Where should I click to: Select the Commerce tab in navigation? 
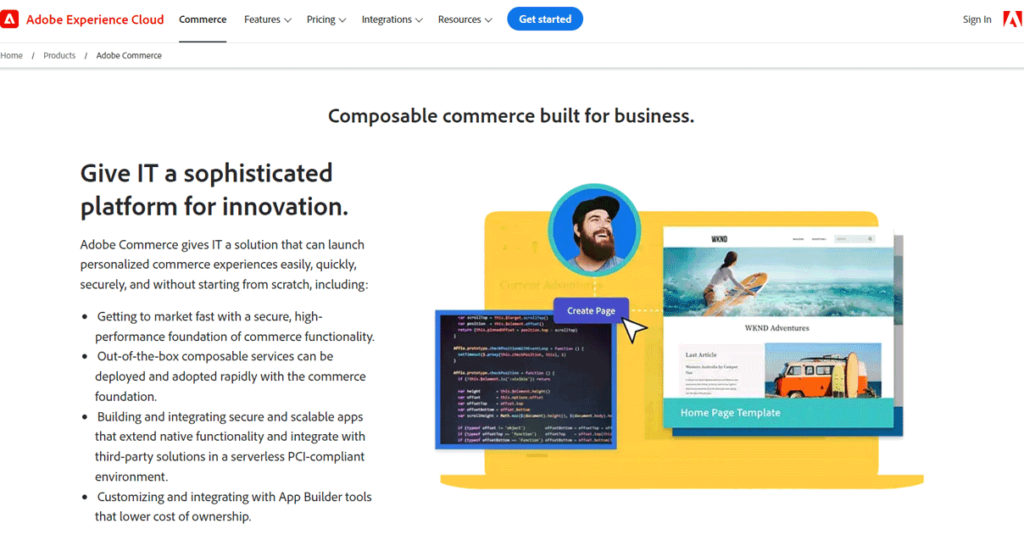click(202, 20)
